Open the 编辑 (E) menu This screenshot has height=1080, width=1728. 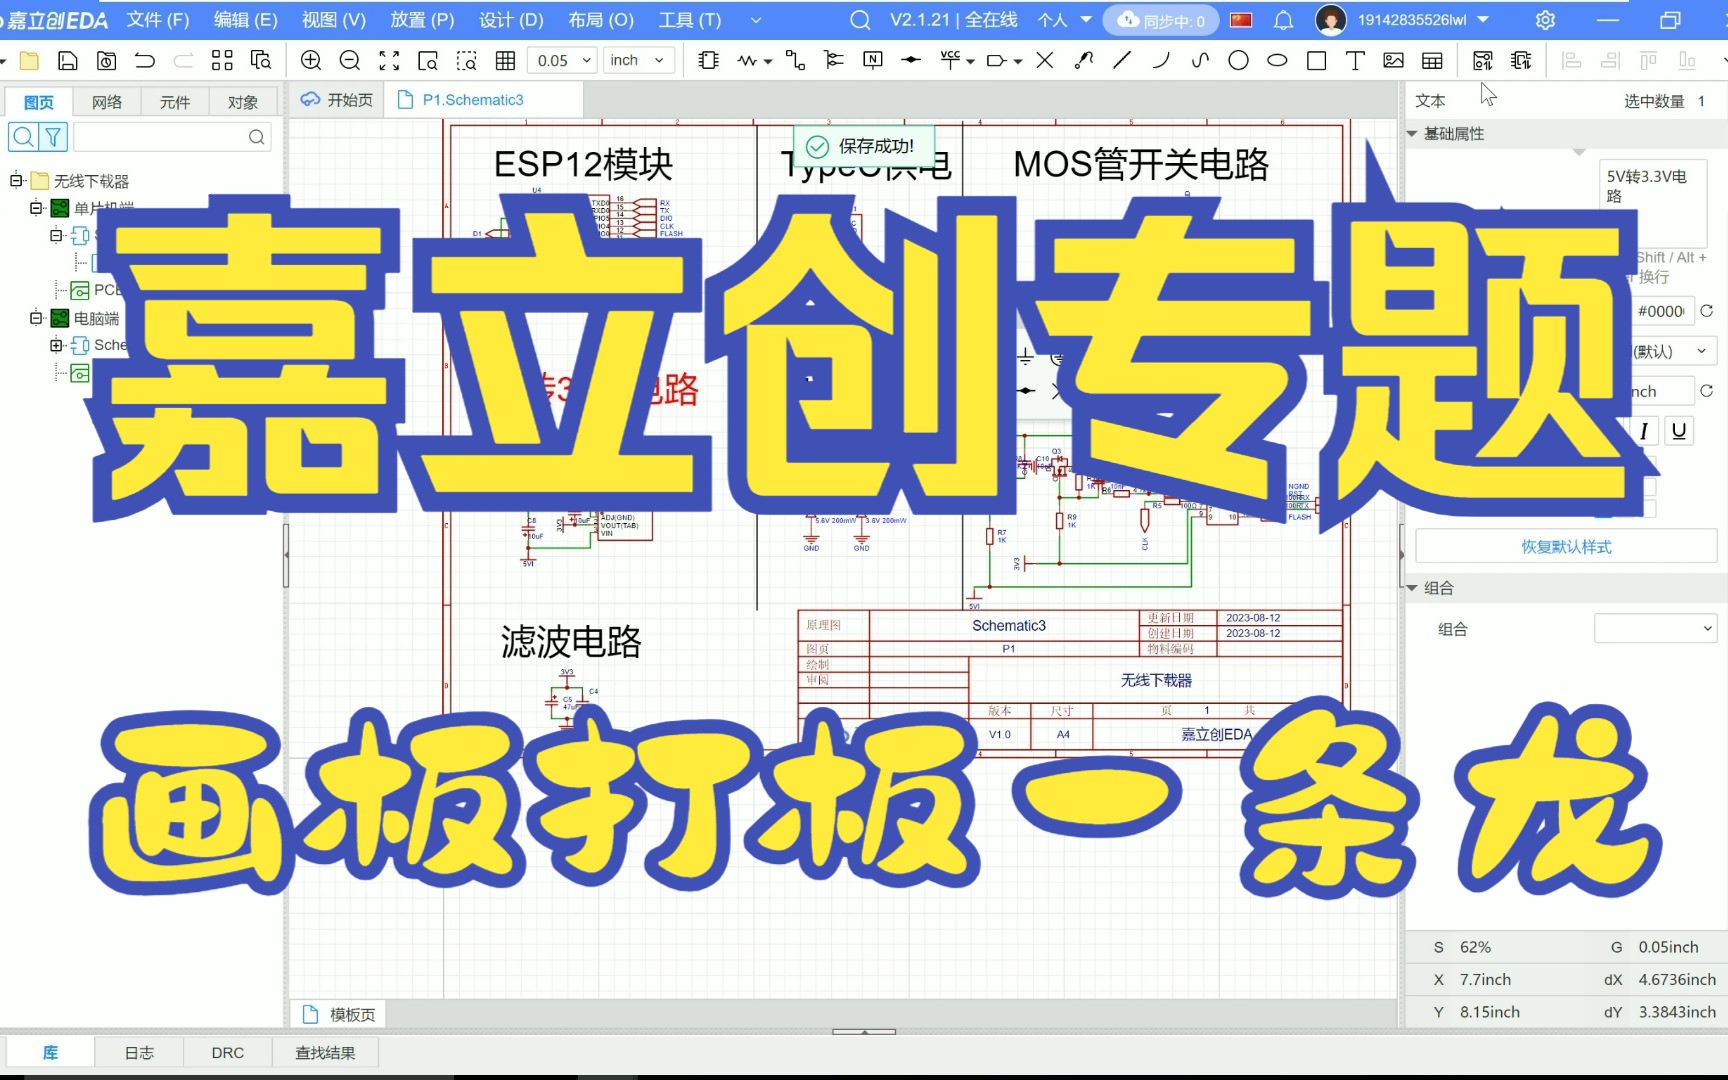246,20
